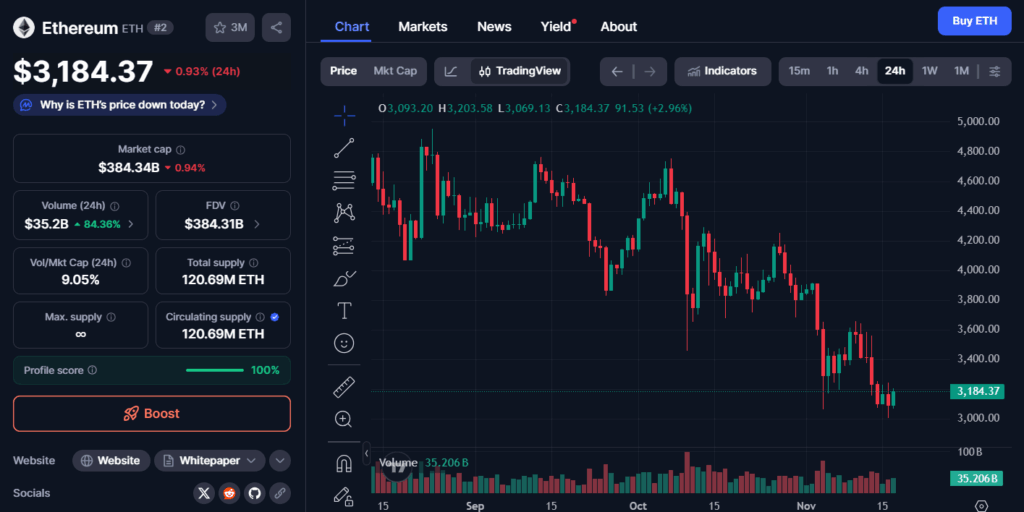Screen dimensions: 1024x512
Task: Click the $384.34B market cap value
Action: click(x=129, y=168)
